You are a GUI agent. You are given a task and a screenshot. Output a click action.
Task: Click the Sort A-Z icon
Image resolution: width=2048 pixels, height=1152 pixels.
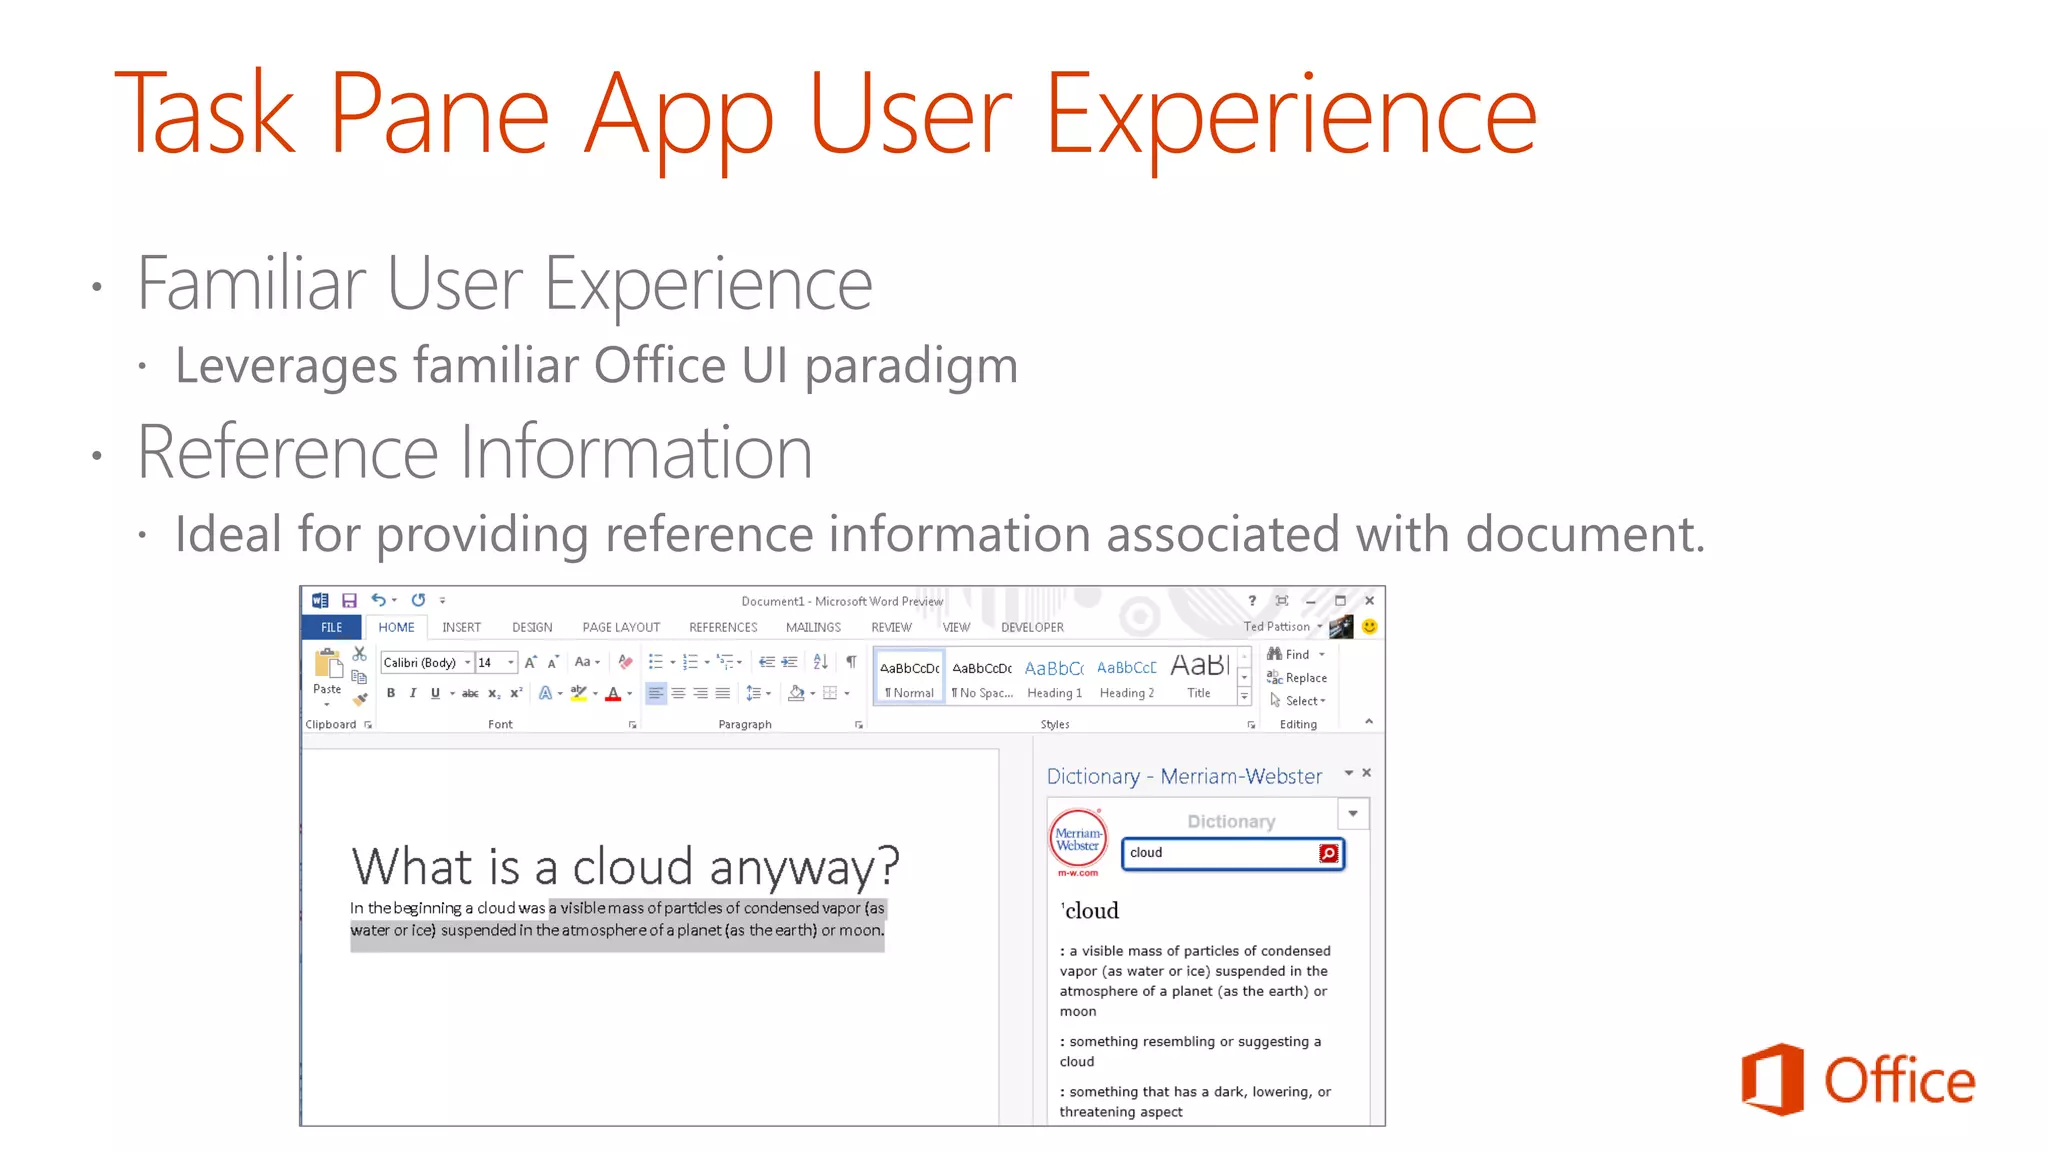coord(820,662)
